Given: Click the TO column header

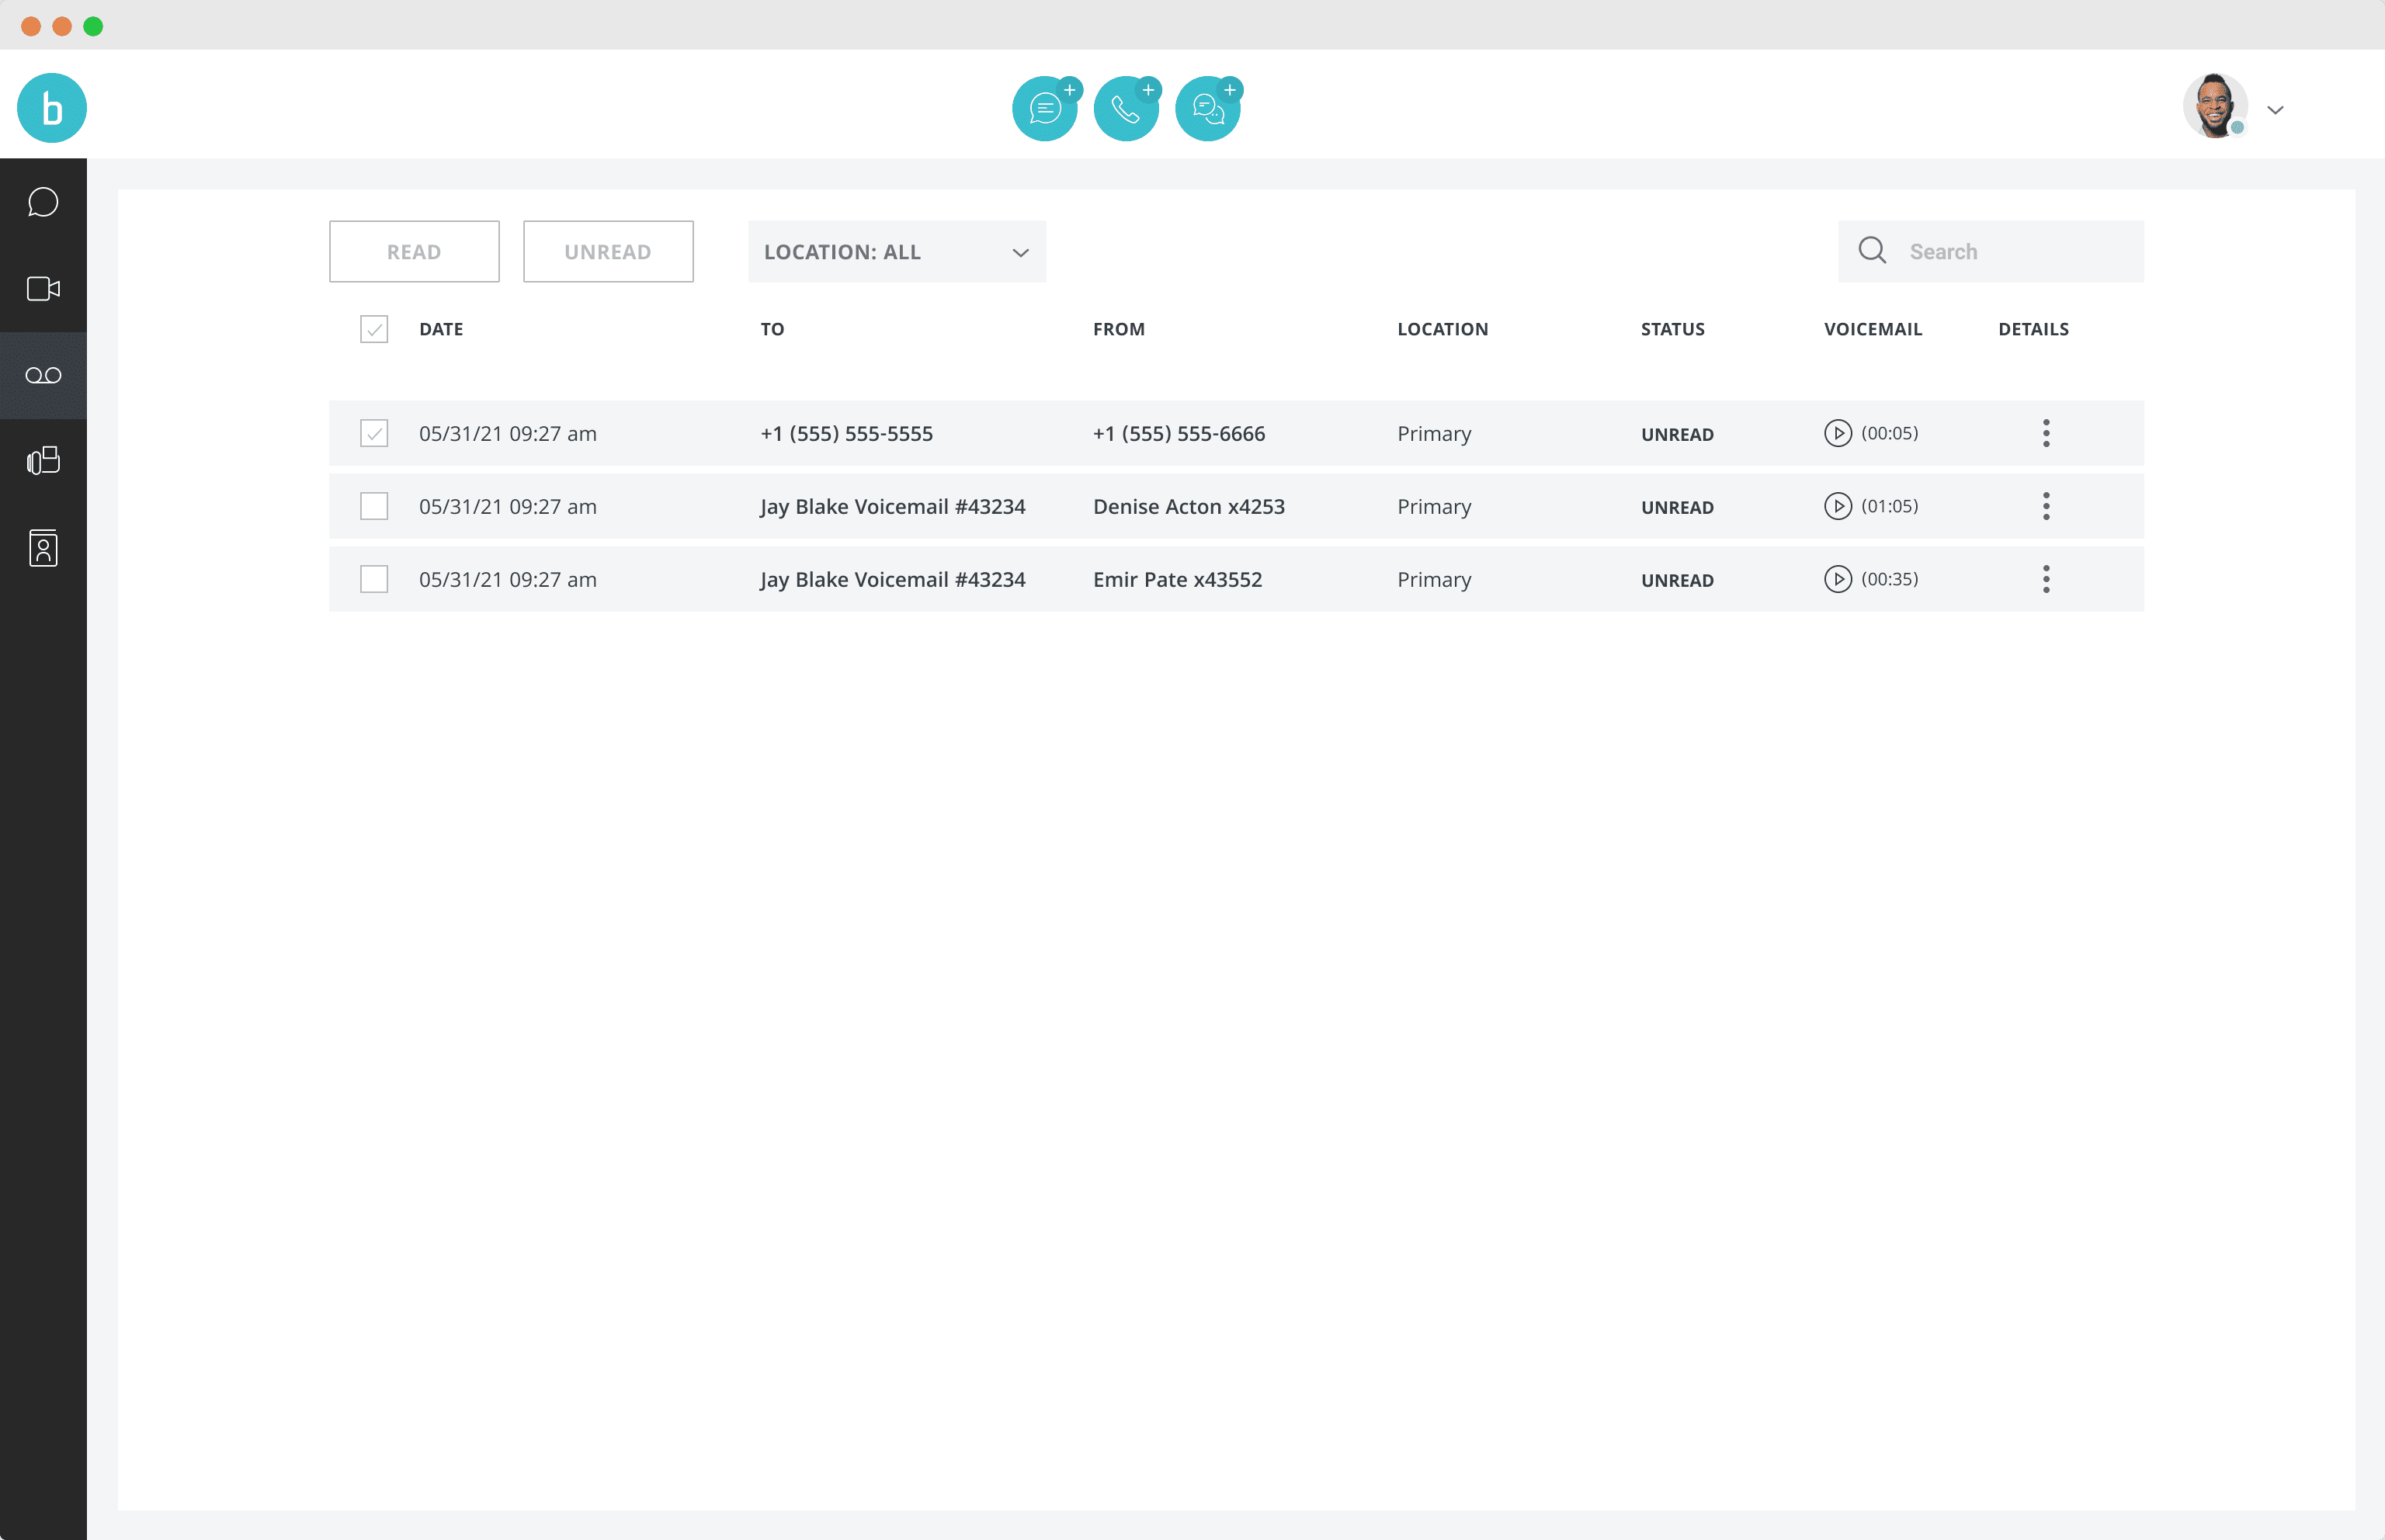Looking at the screenshot, I should [x=772, y=329].
